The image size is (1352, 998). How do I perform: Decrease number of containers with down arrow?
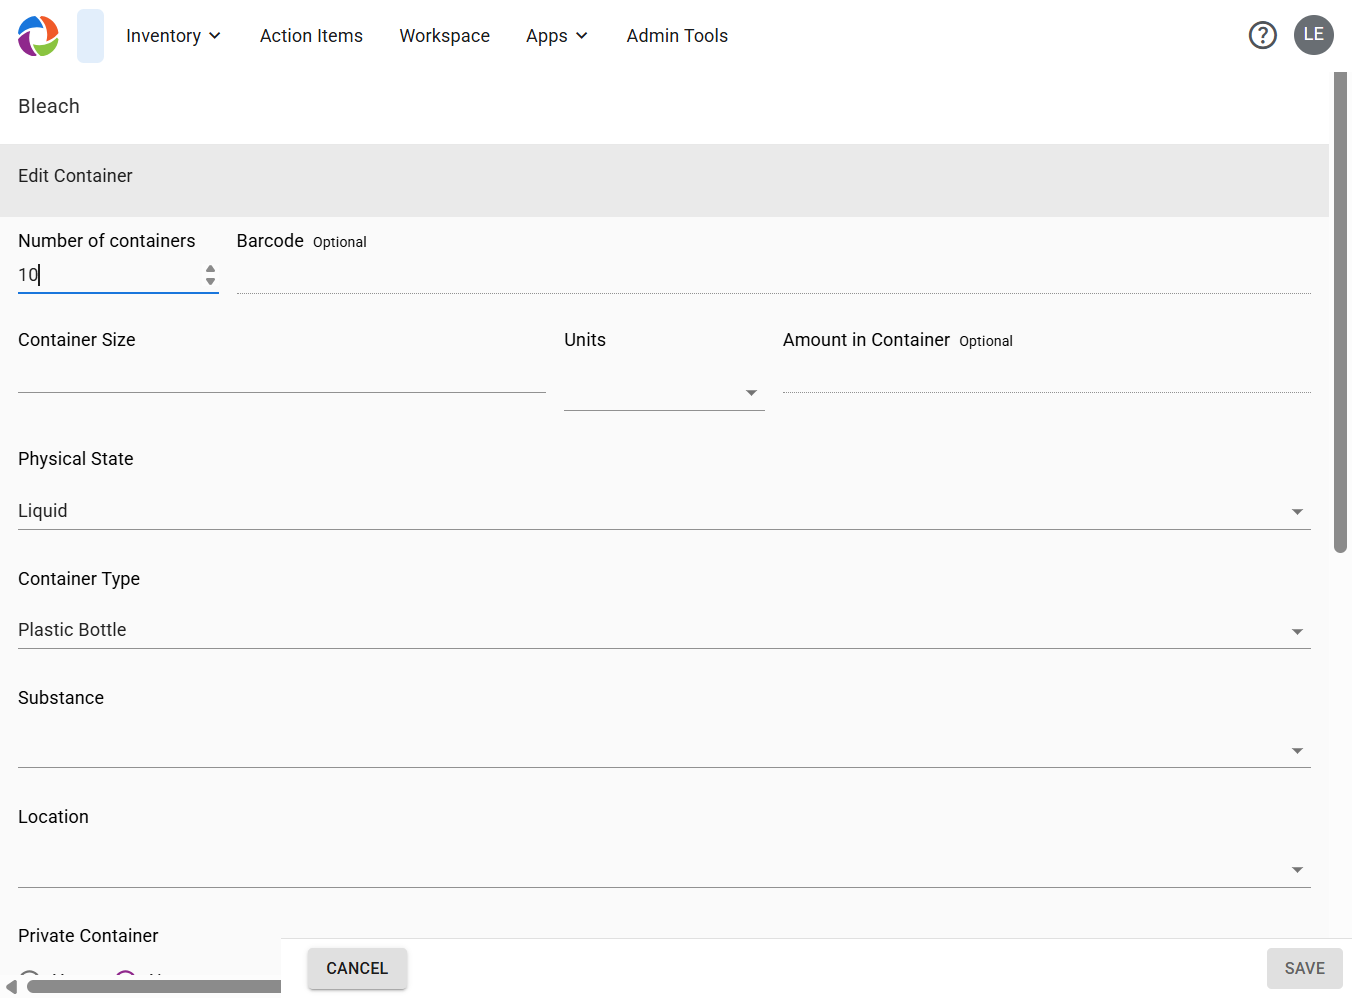[210, 281]
